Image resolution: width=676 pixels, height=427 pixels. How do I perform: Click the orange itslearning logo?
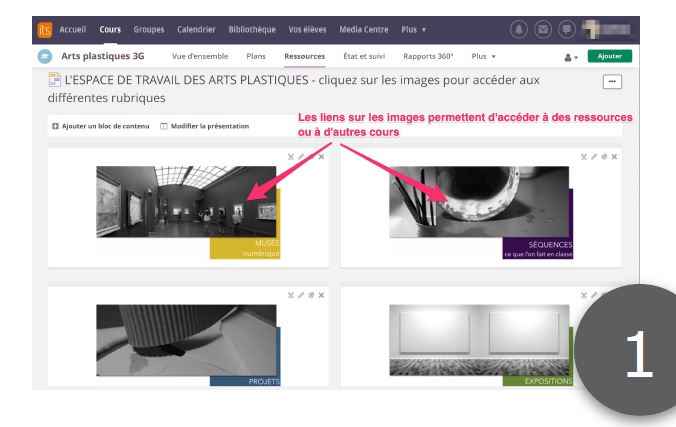45,30
